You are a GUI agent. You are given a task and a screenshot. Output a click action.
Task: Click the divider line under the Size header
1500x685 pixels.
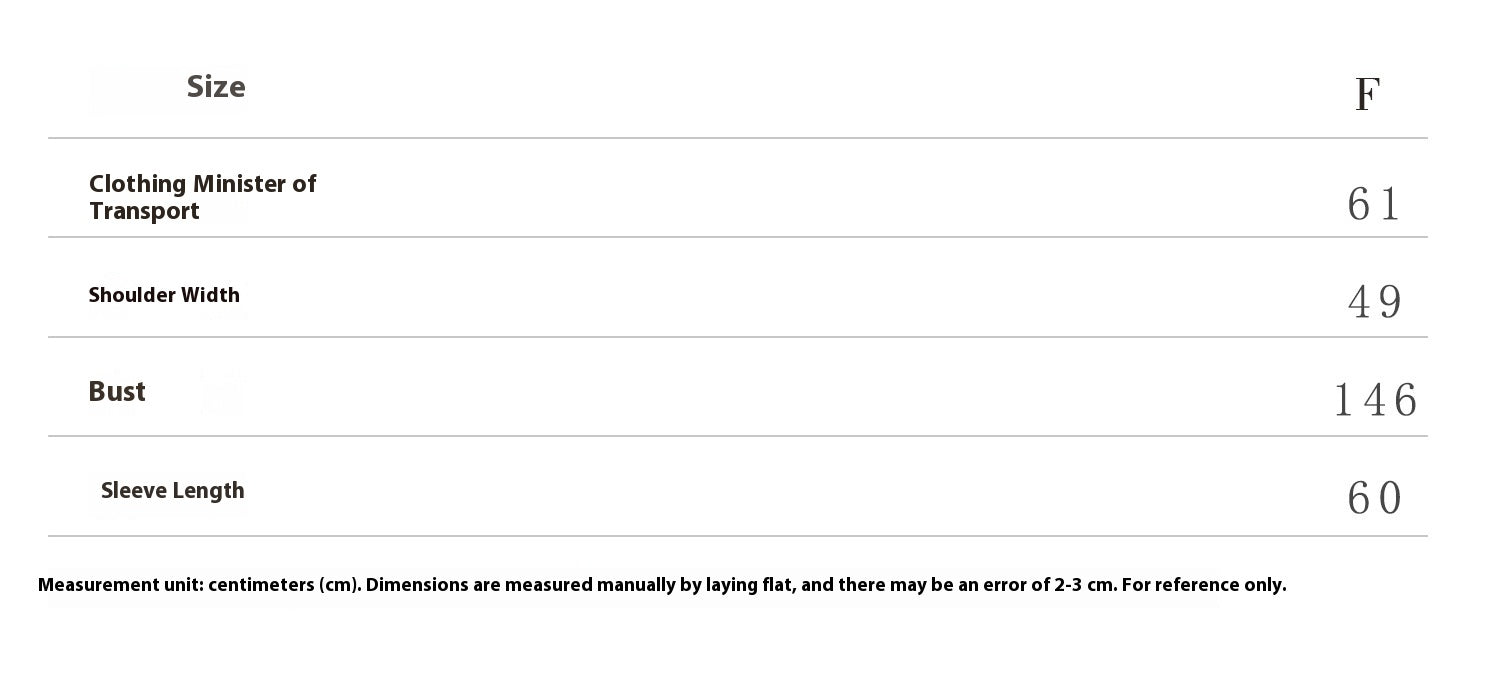pos(737,138)
